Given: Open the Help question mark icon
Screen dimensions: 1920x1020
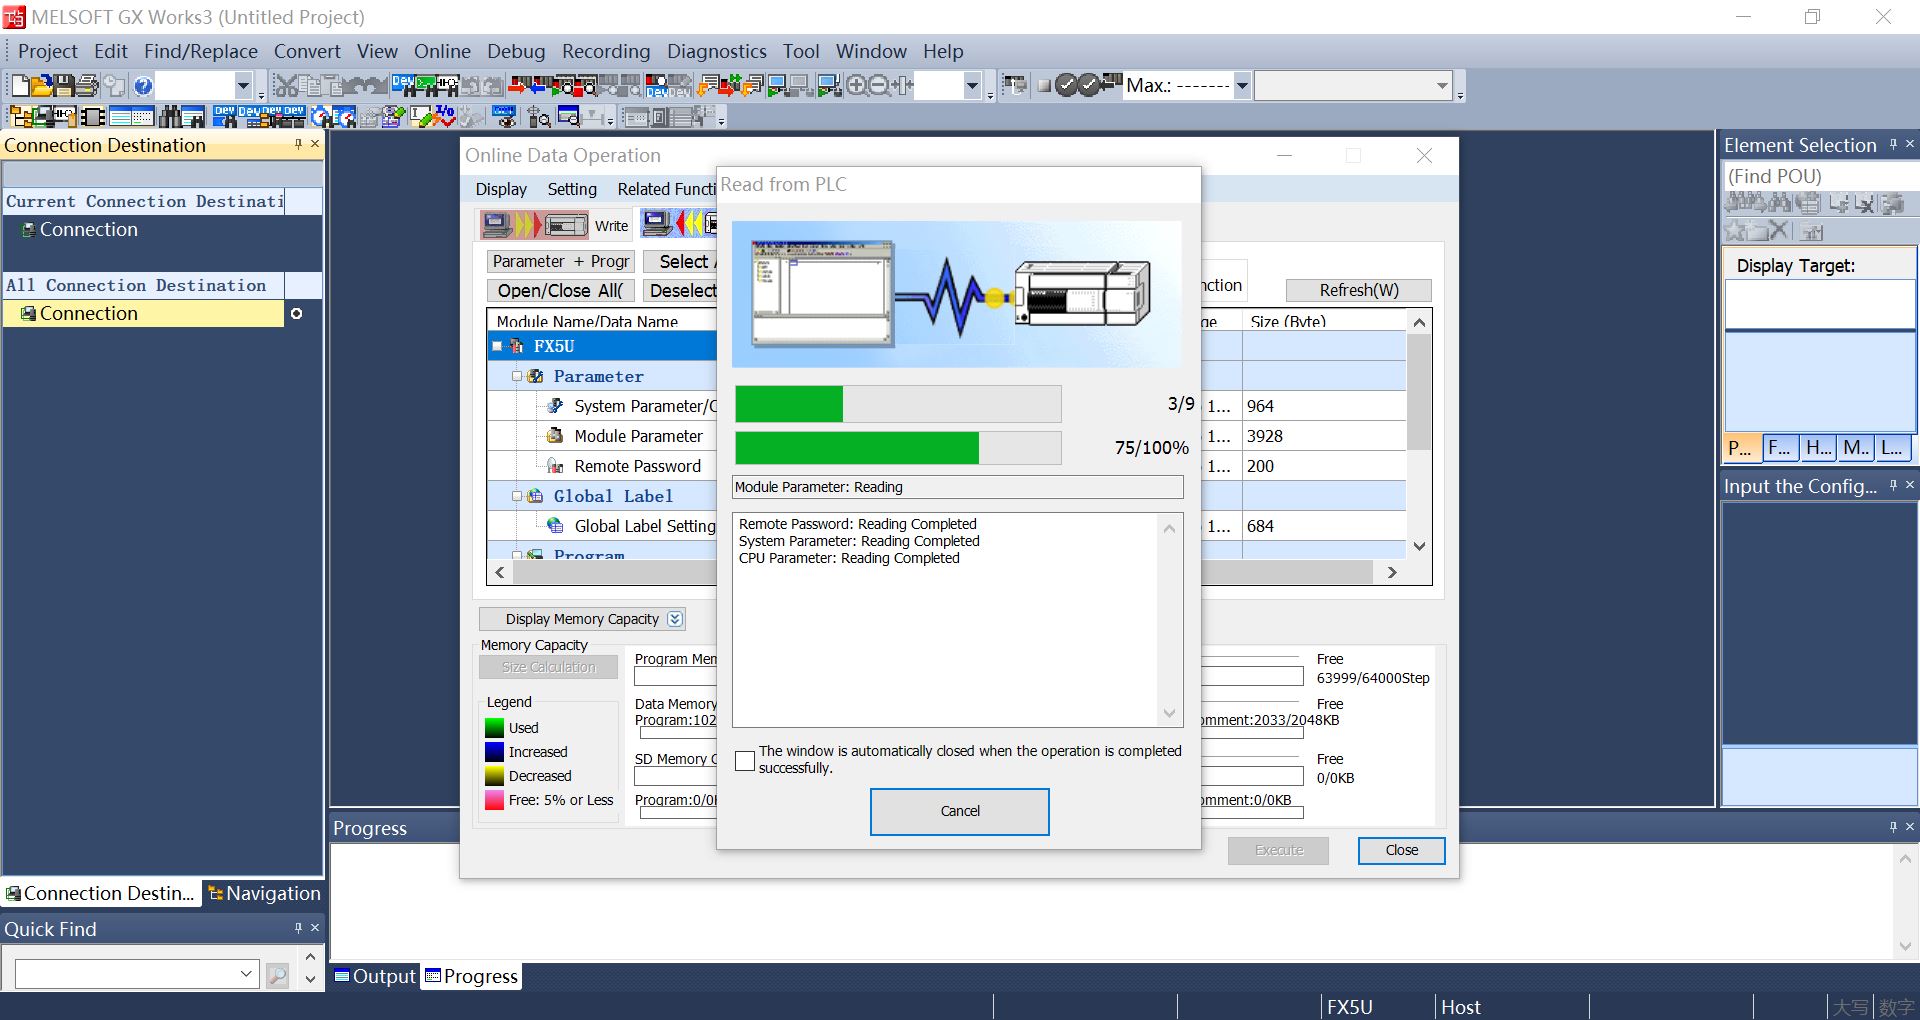Looking at the screenshot, I should click(x=143, y=86).
